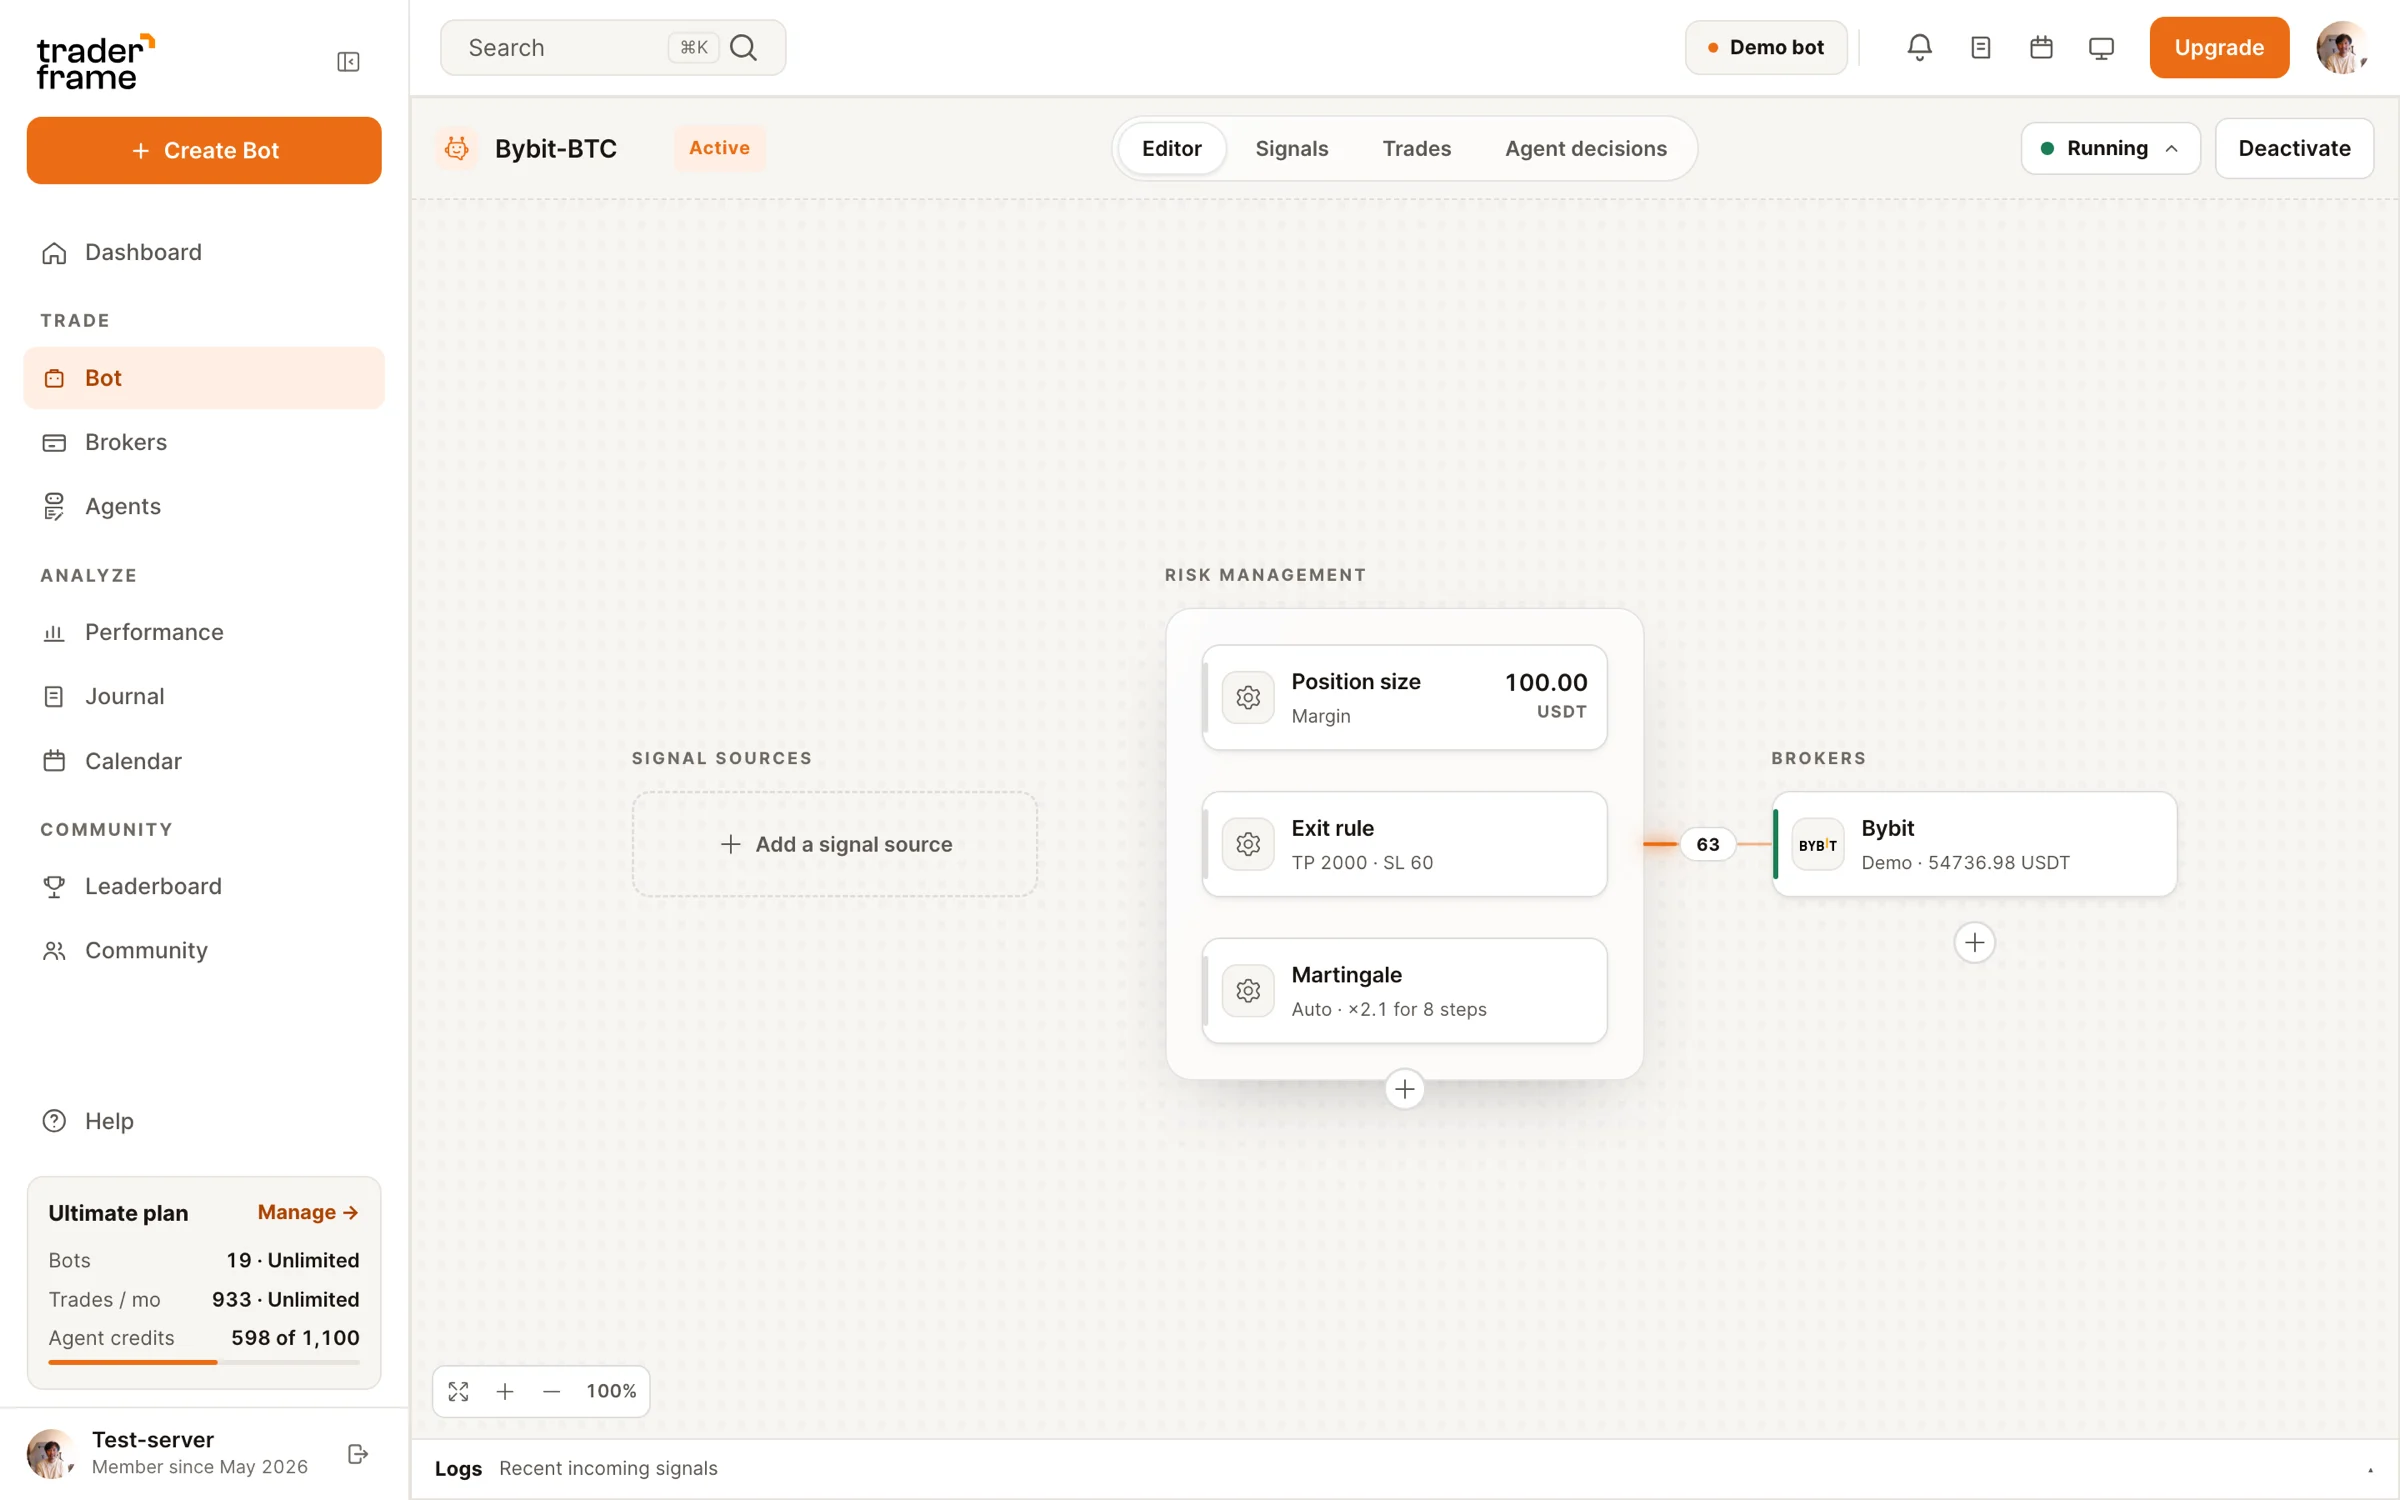Image resolution: width=2400 pixels, height=1500 pixels.
Task: Open Dashboard in sidebar
Action: (204, 252)
